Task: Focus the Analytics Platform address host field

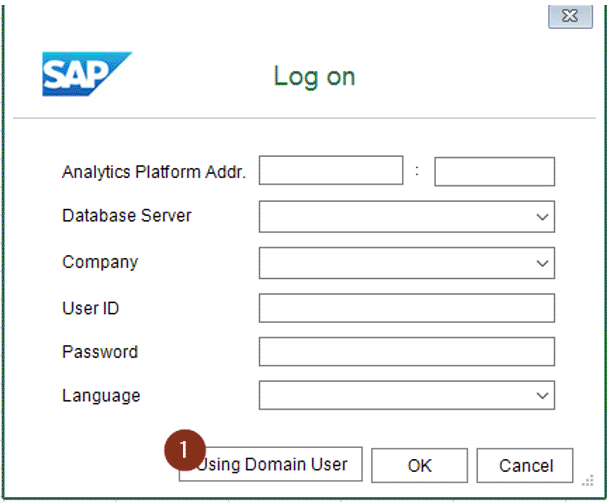Action: 330,171
